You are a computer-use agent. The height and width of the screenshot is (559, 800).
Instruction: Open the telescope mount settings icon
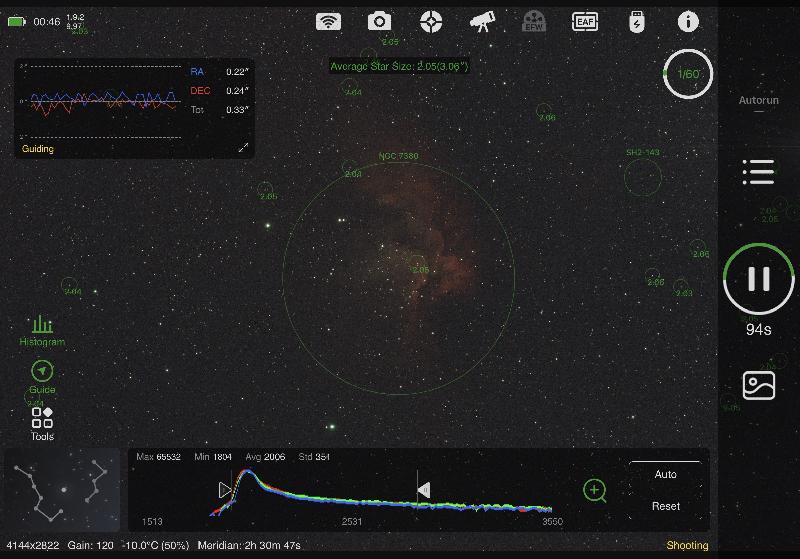pyautogui.click(x=483, y=22)
